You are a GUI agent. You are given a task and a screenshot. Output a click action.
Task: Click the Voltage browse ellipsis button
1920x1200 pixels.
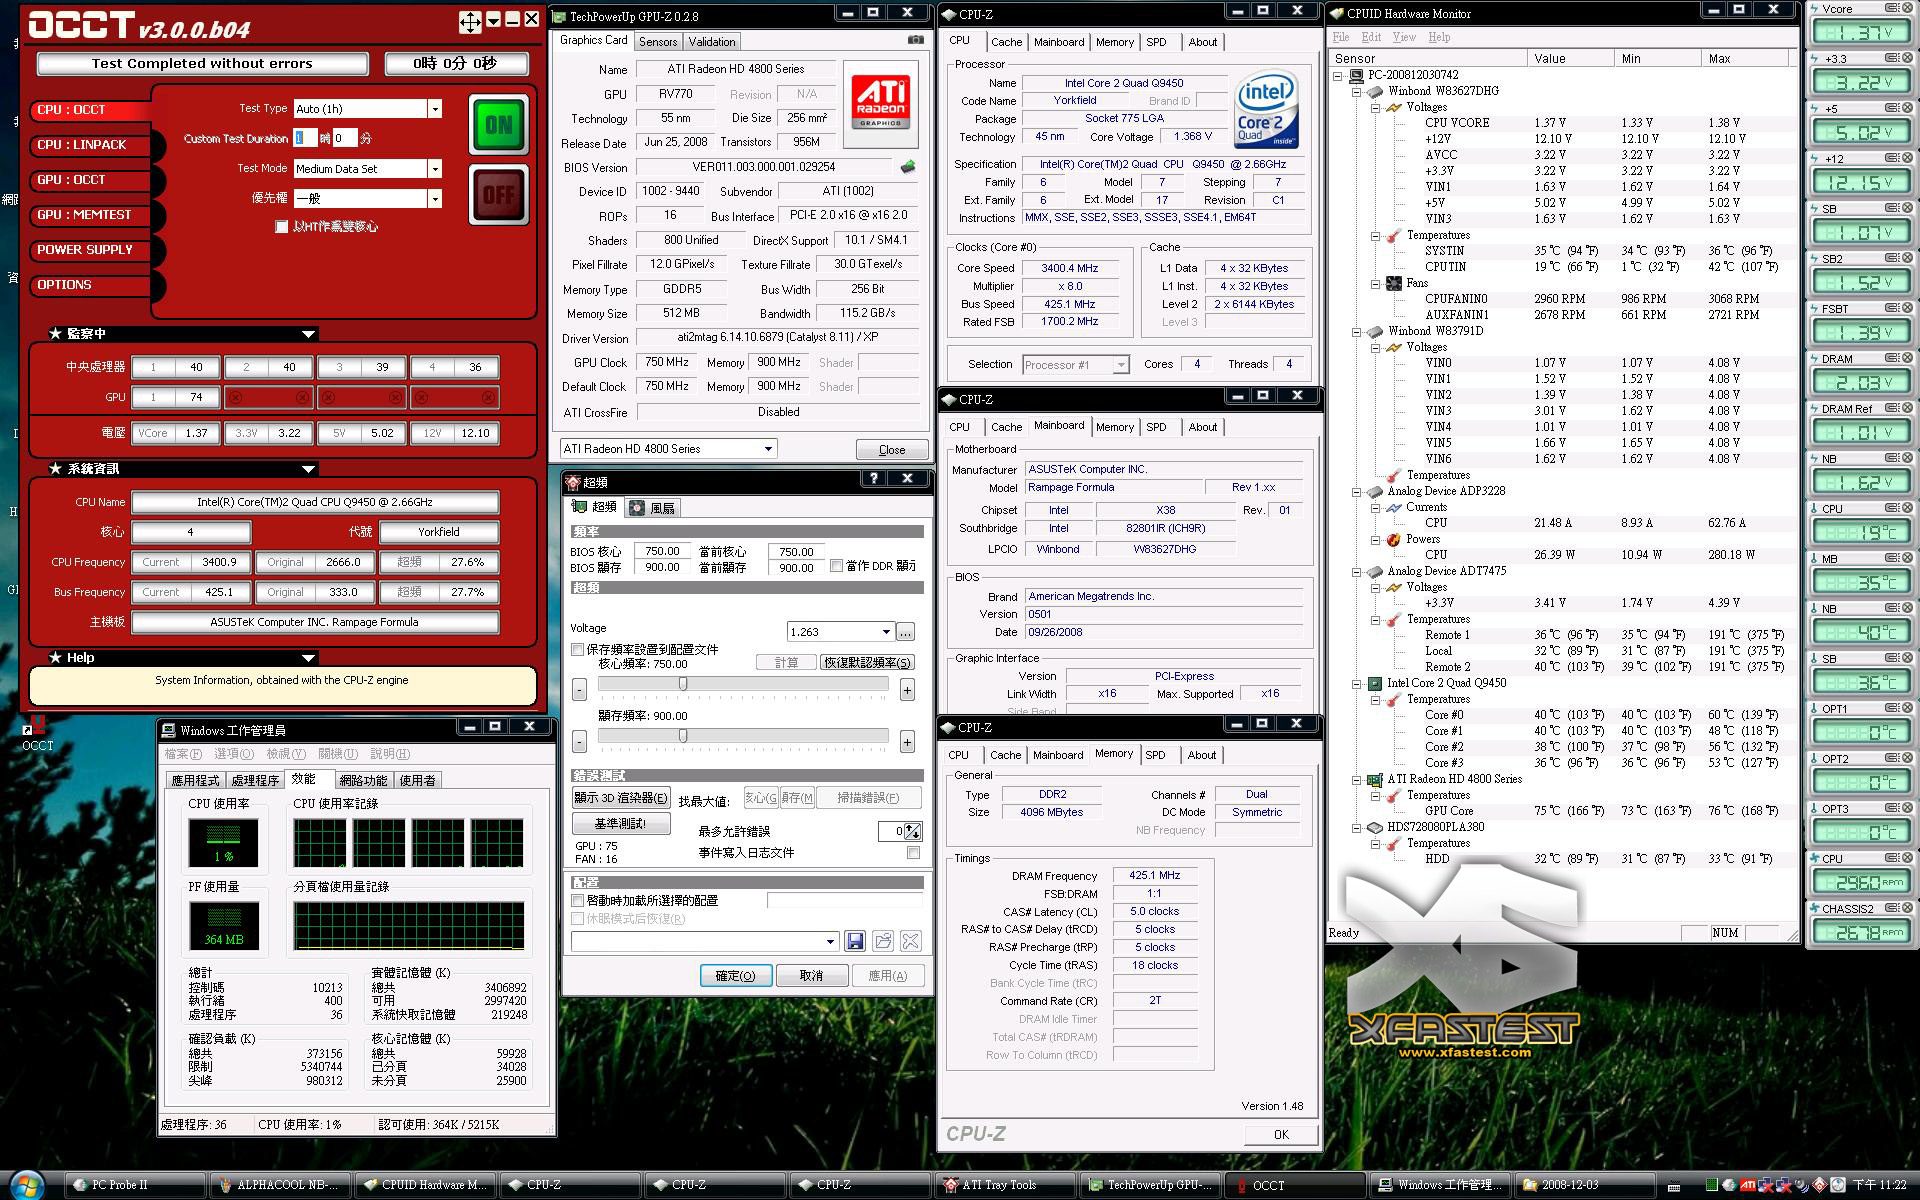905,632
